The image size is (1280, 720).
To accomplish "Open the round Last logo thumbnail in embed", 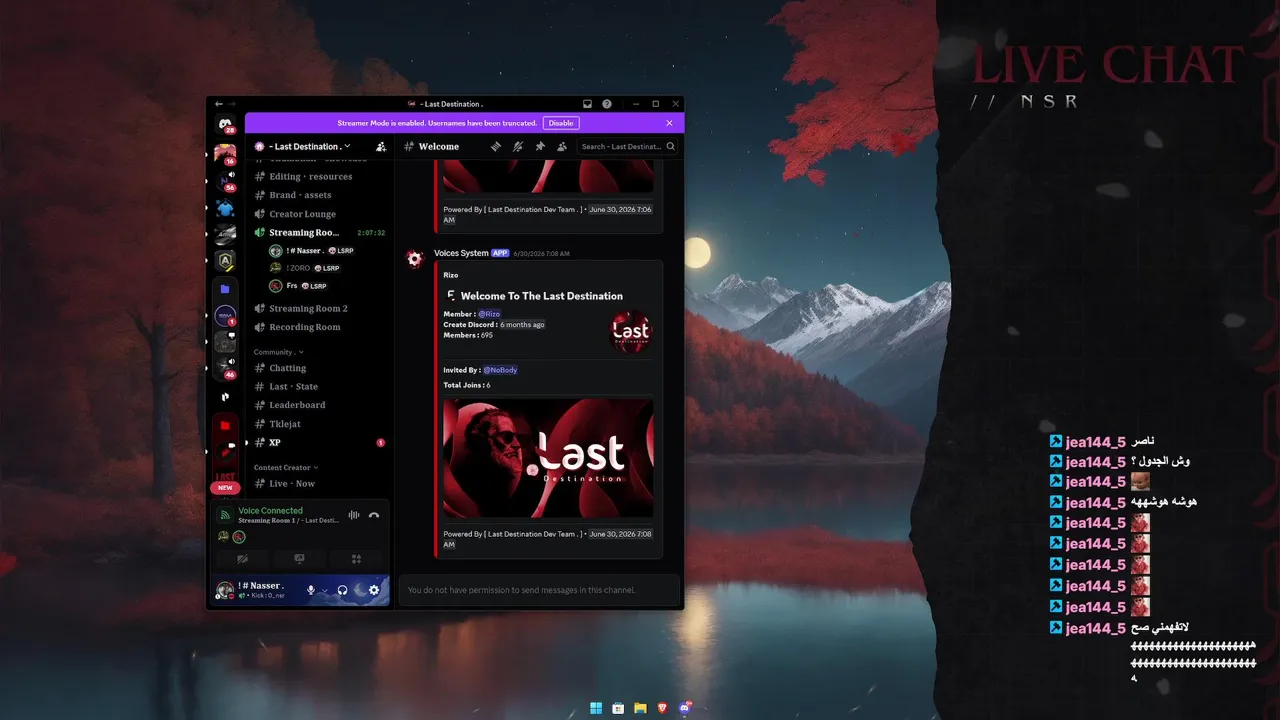I will [x=631, y=331].
